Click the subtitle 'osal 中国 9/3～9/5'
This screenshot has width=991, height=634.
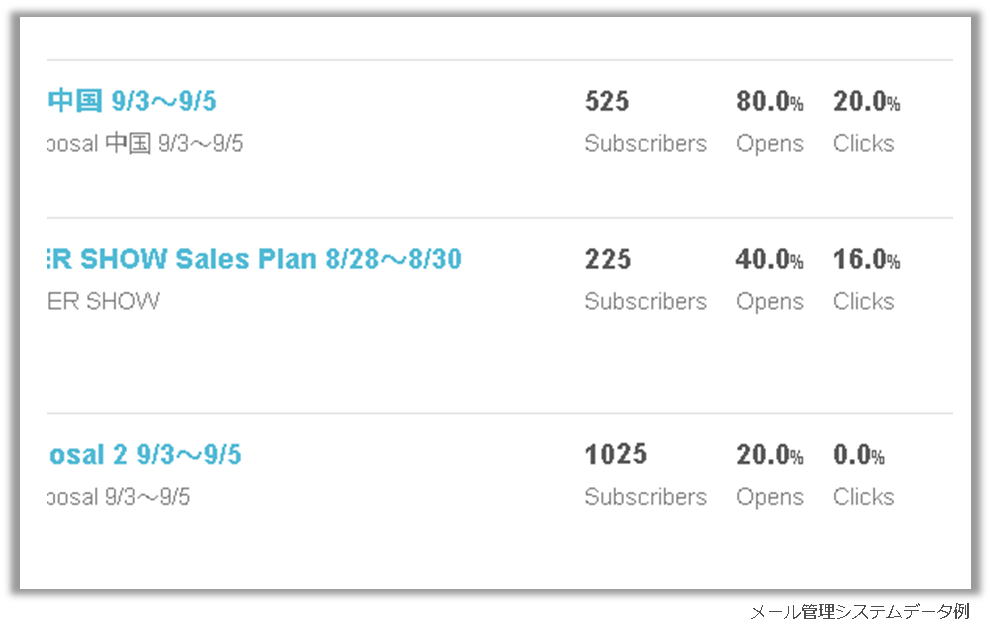click(x=145, y=143)
